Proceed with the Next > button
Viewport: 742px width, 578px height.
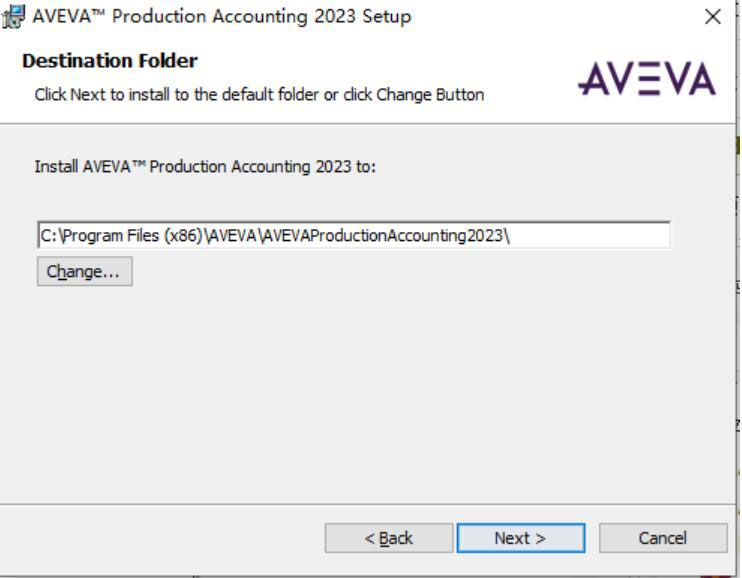521,538
